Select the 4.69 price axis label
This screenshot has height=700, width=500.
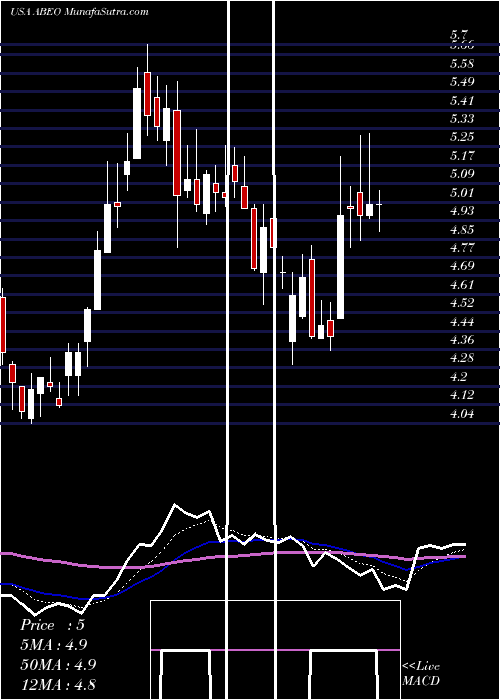pyautogui.click(x=462, y=266)
